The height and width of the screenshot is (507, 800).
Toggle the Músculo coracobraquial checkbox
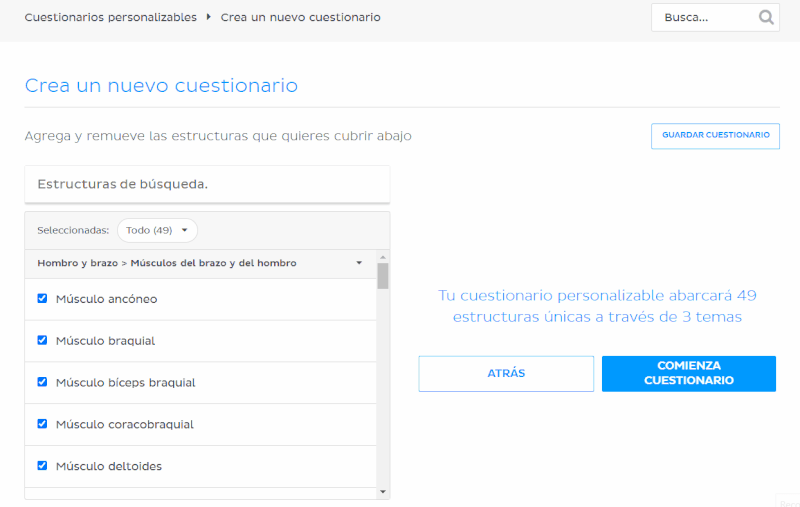pos(42,424)
